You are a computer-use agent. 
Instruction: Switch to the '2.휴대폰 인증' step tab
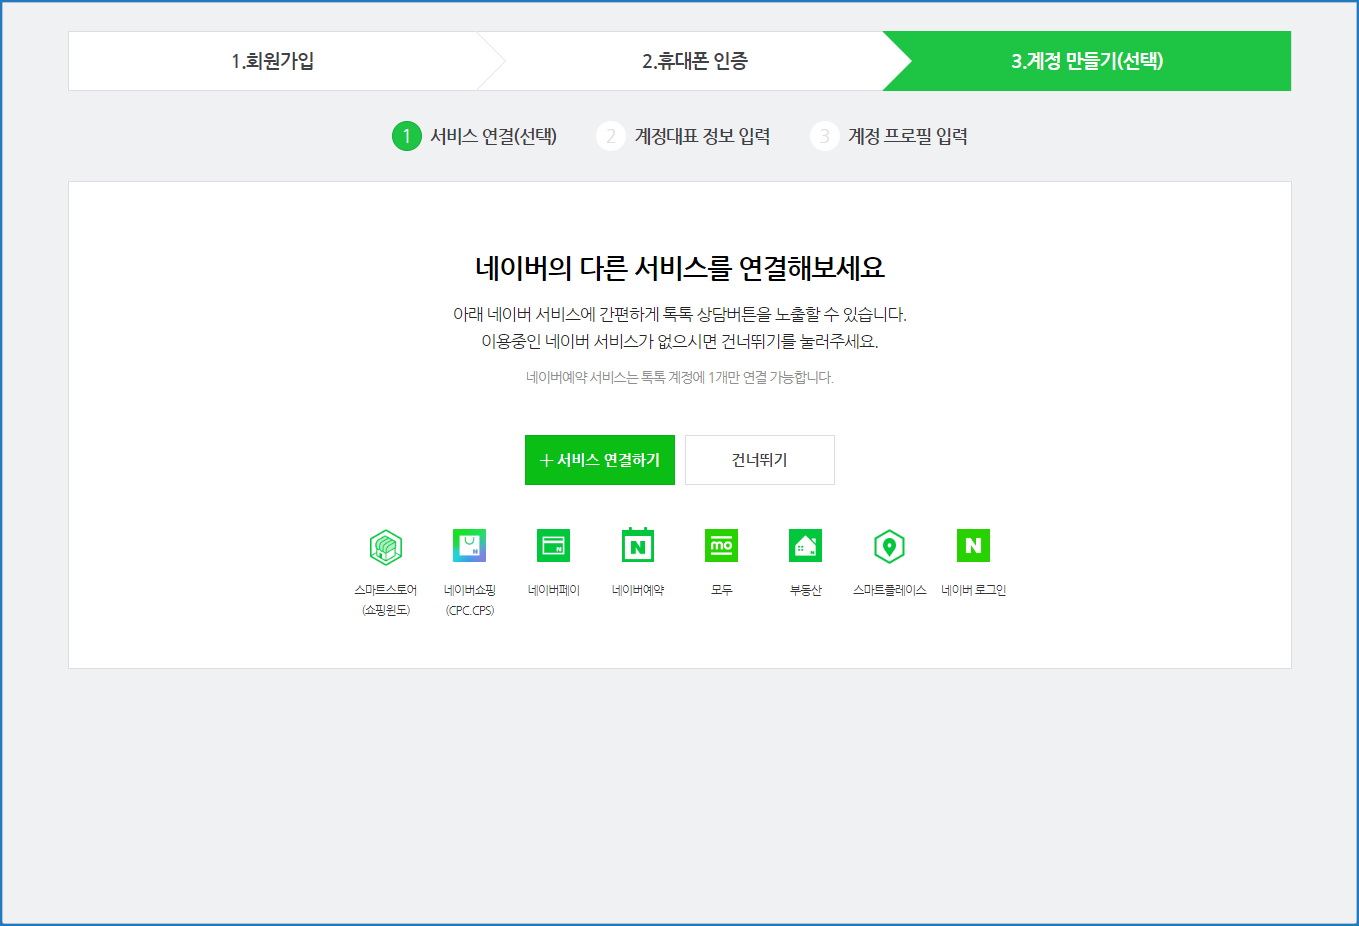tap(694, 61)
